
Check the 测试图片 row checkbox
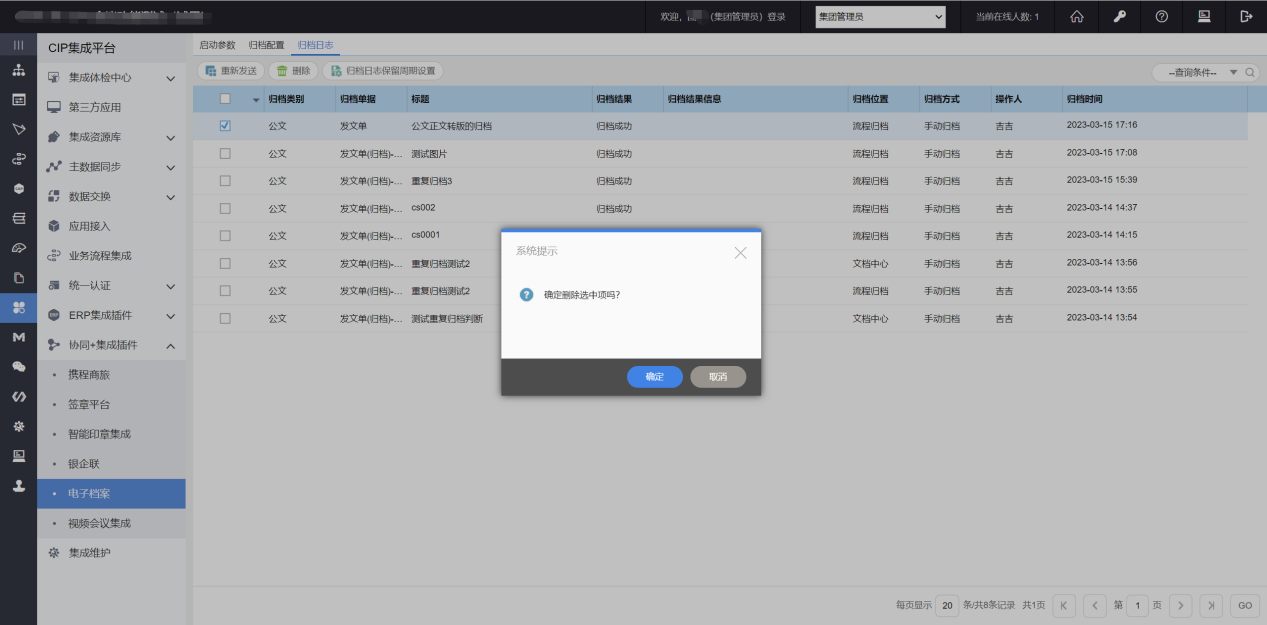225,153
